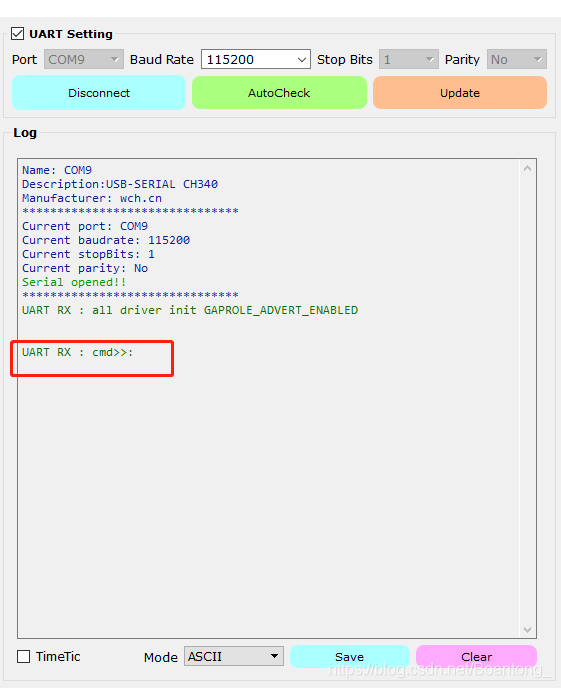Click 'Current port: COM9' log line
Screen dimensions: 561x688
85,226
